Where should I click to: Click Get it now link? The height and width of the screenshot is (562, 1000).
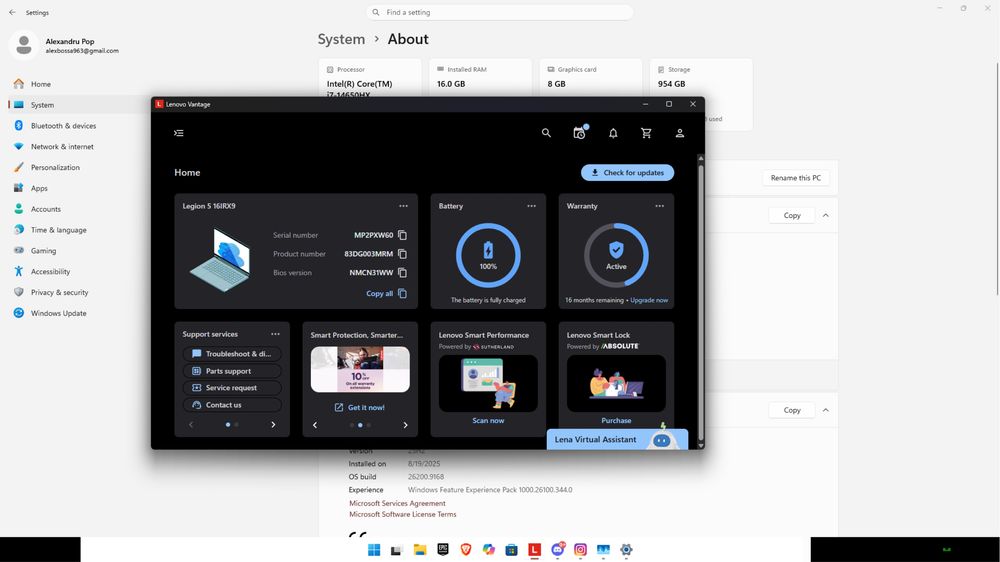click(360, 407)
